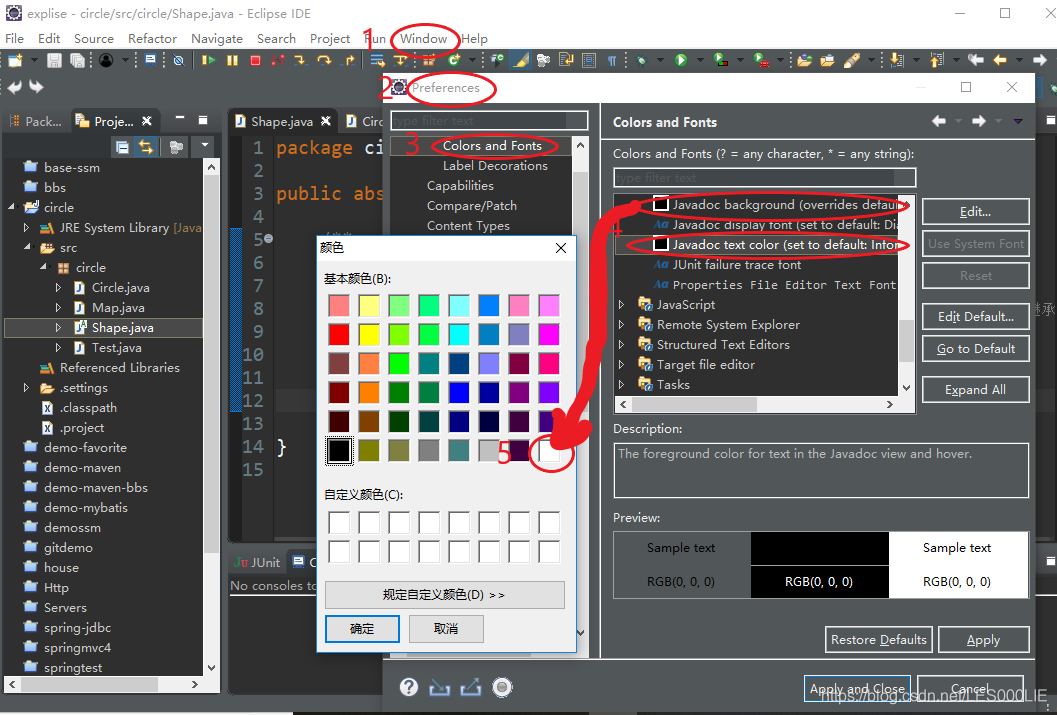
Task: Click the Edit... button in Preferences
Action: coord(975,212)
